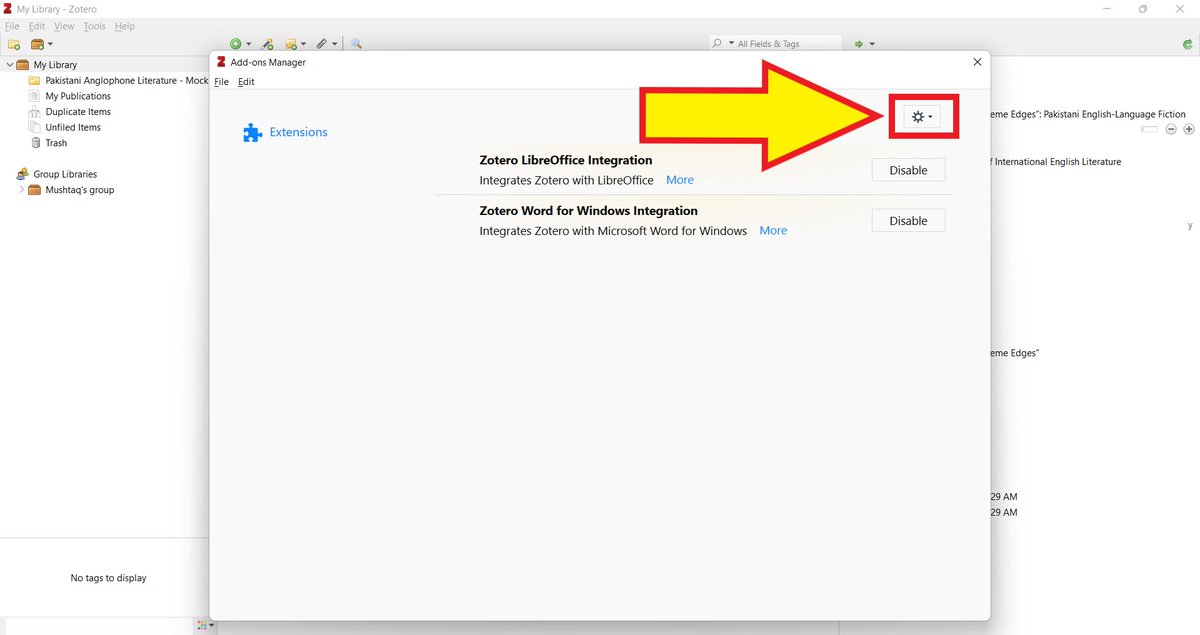Click the "International English Literature" field text
The image size is (1200, 635).
1056,161
